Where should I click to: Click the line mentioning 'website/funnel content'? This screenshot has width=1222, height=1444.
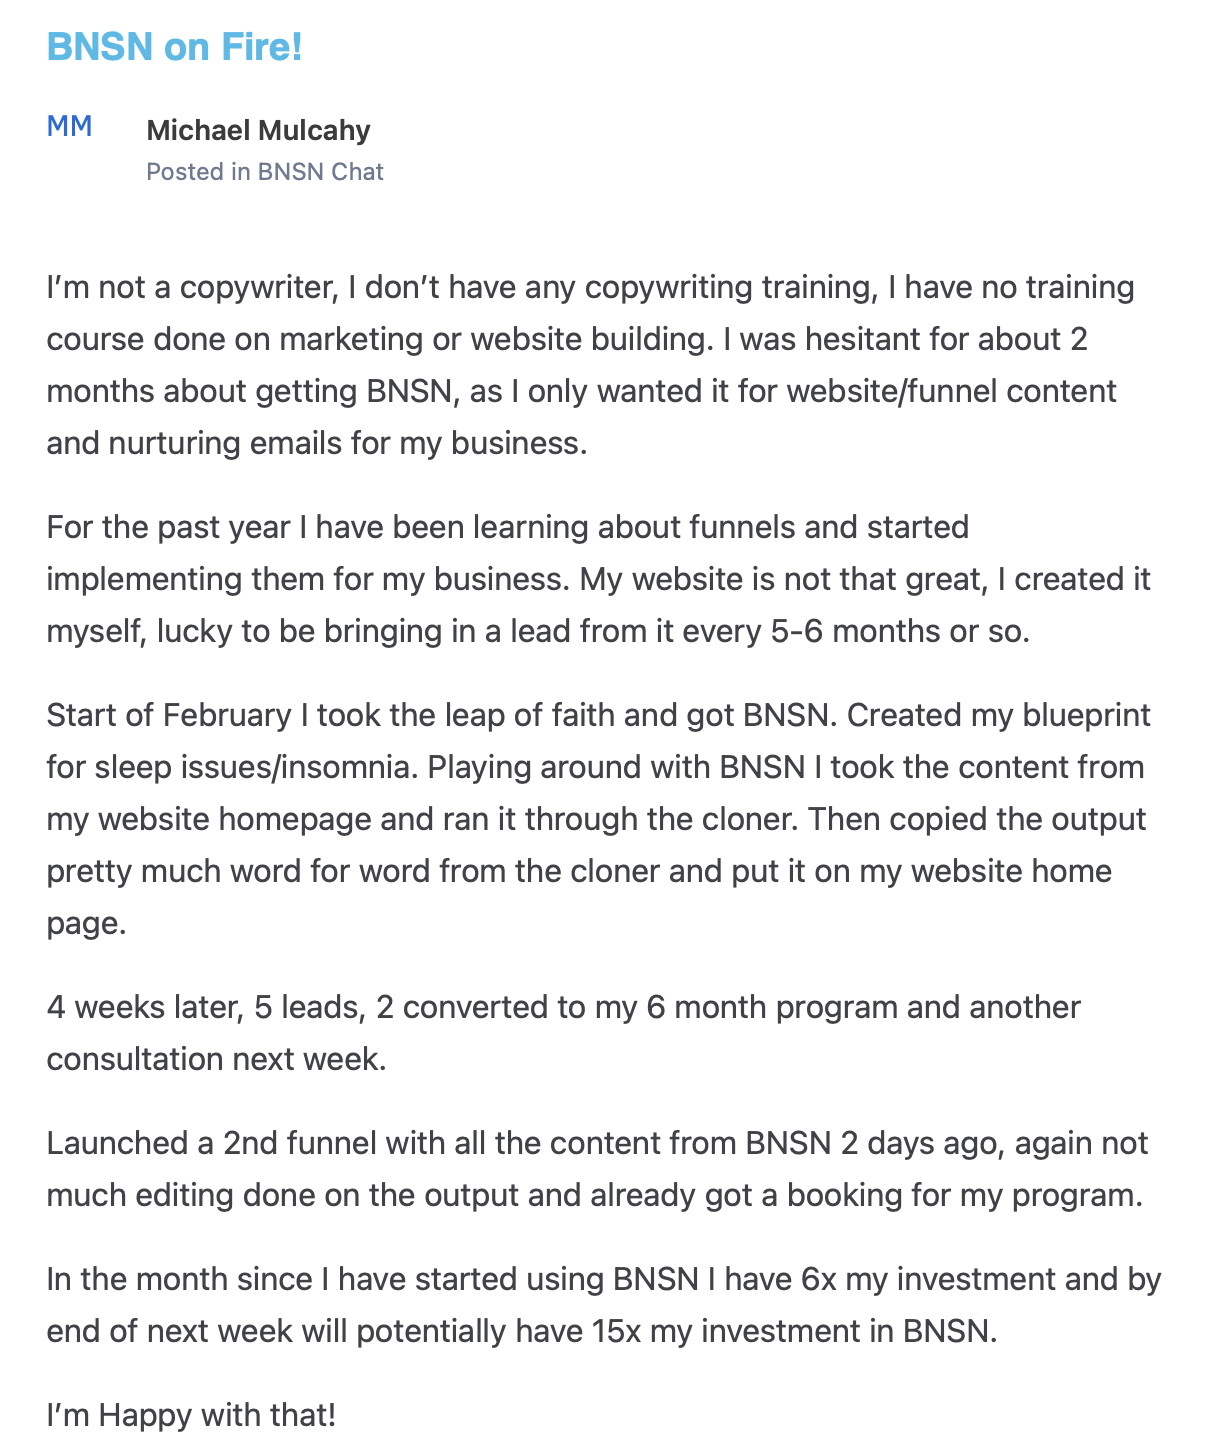[581, 391]
